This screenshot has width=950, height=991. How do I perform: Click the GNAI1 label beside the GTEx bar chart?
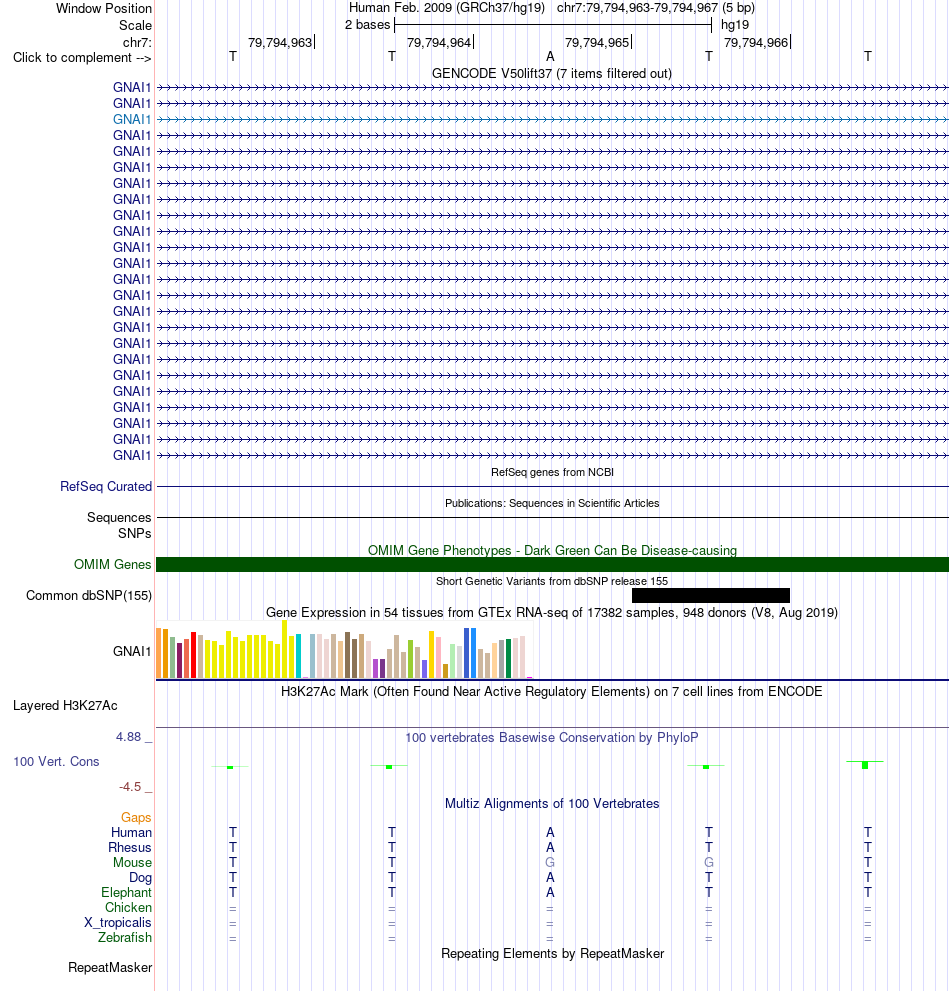[132, 651]
